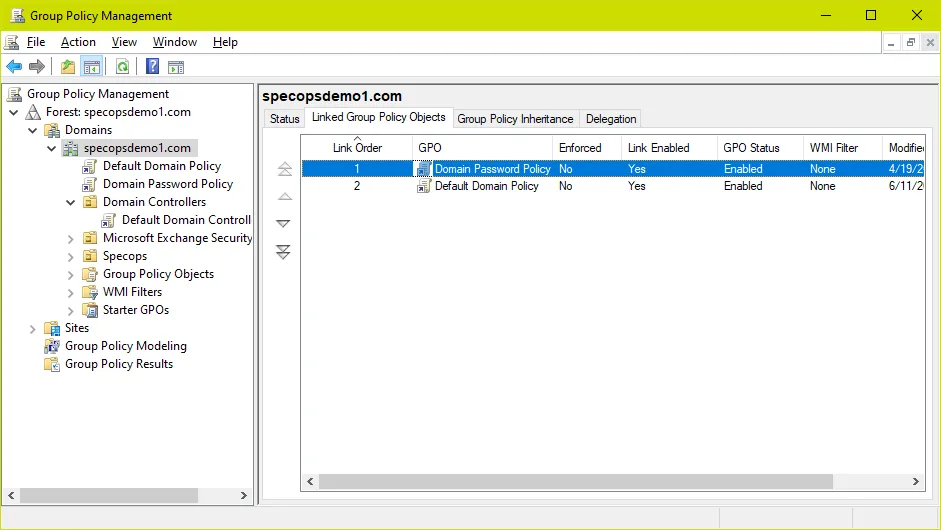Switch to the Delegation tab
The height and width of the screenshot is (530, 941).
(611, 119)
